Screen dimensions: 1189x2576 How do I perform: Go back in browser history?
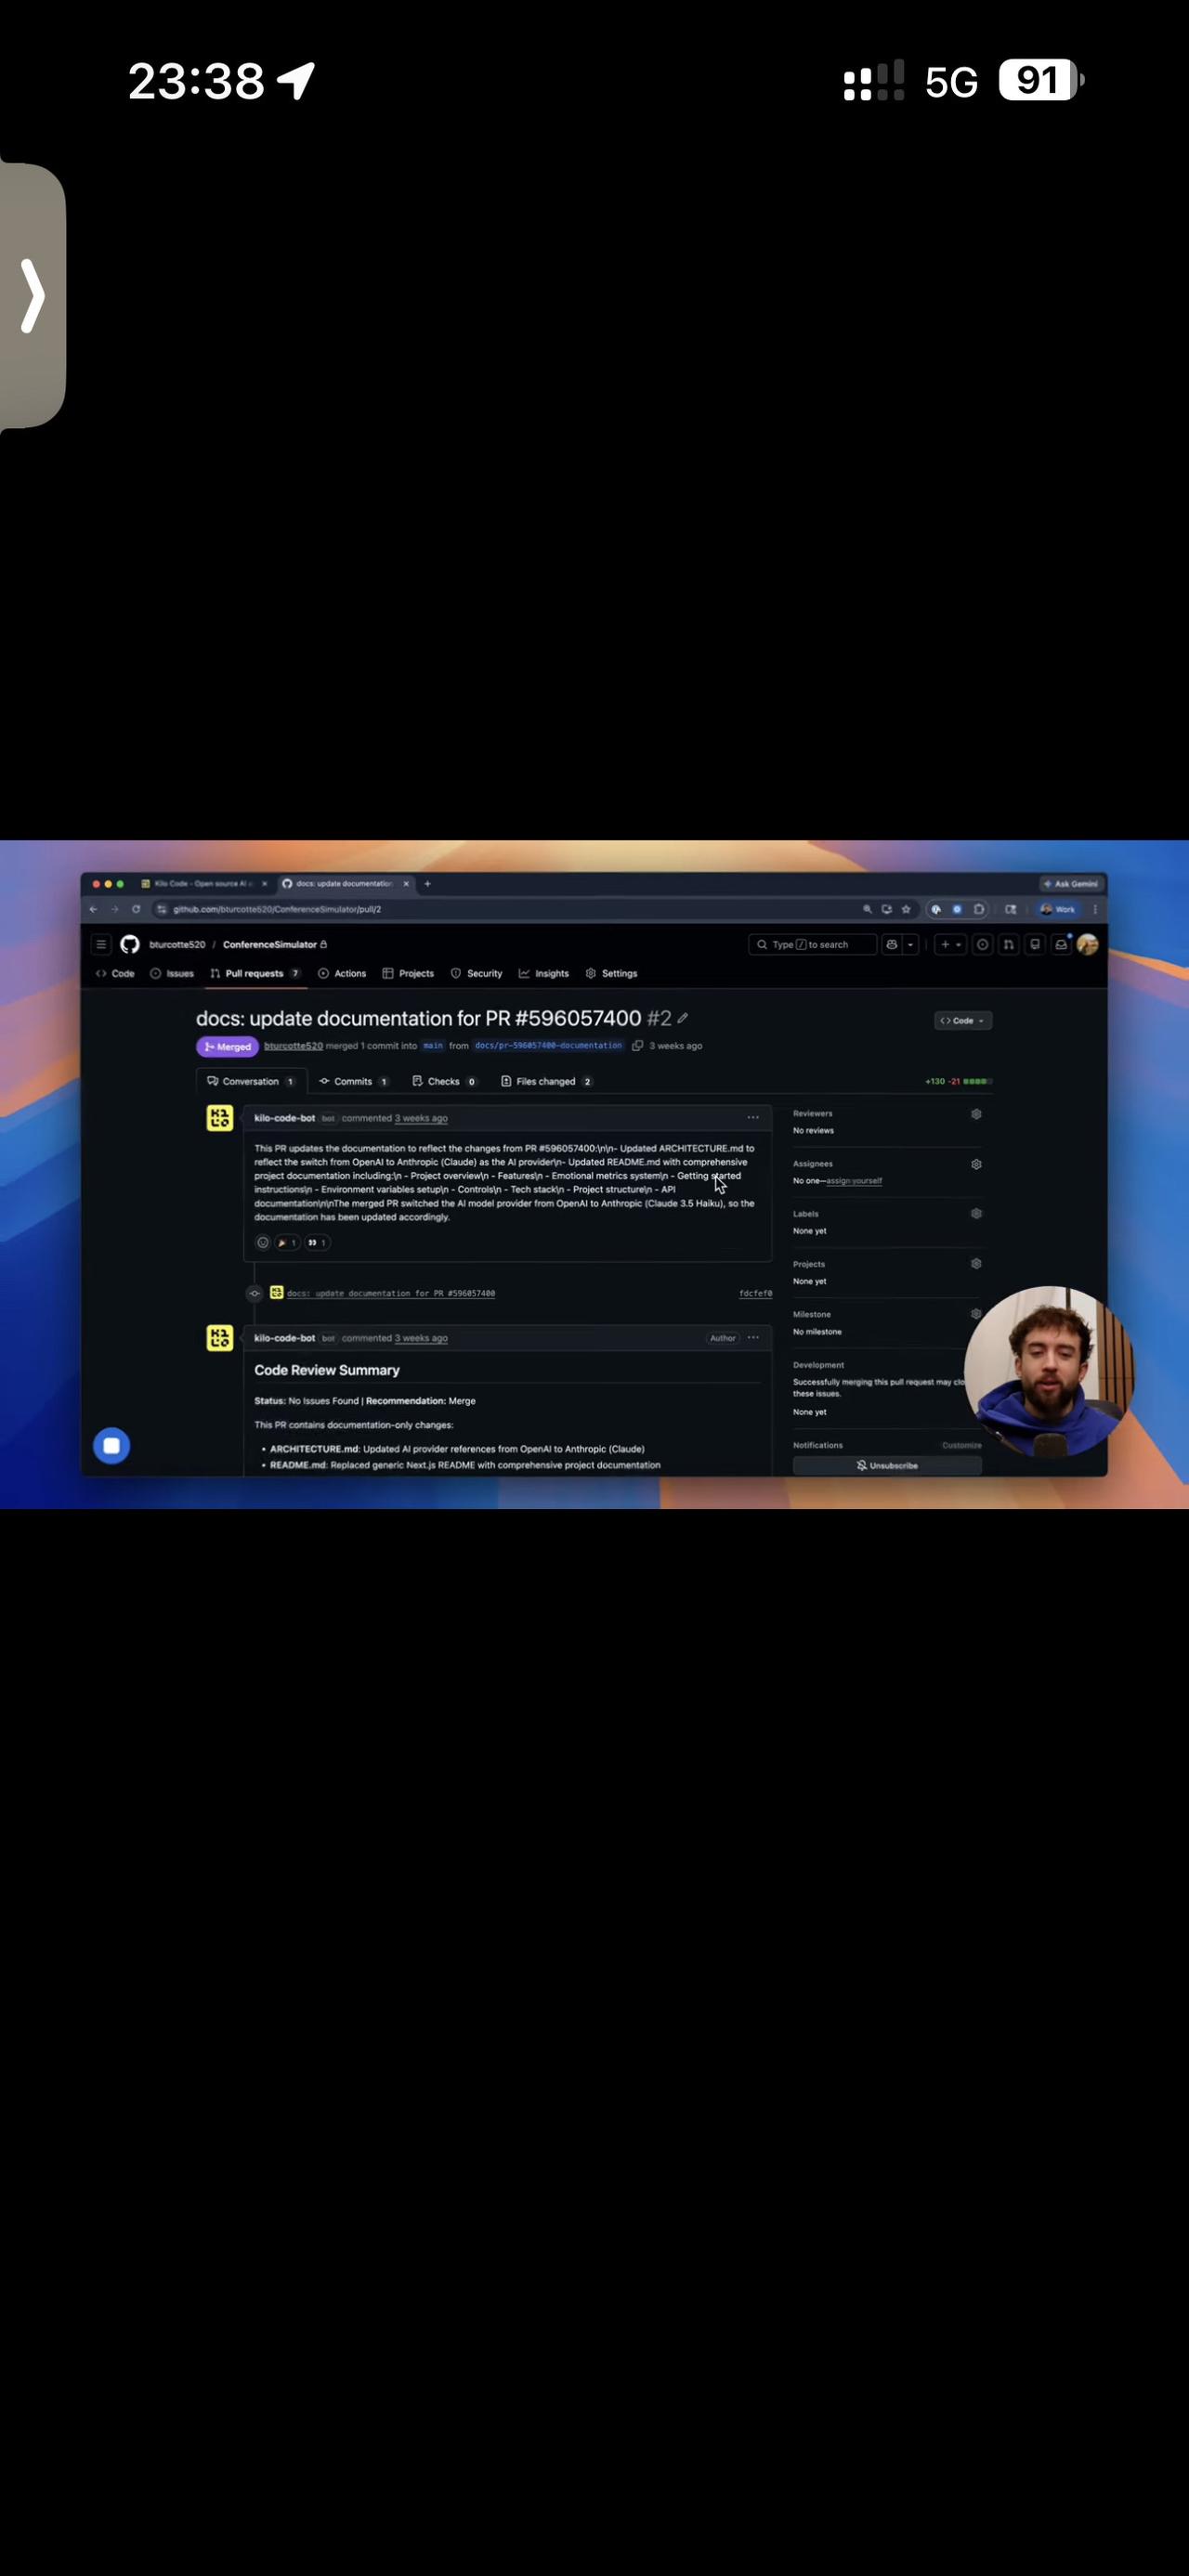93,909
